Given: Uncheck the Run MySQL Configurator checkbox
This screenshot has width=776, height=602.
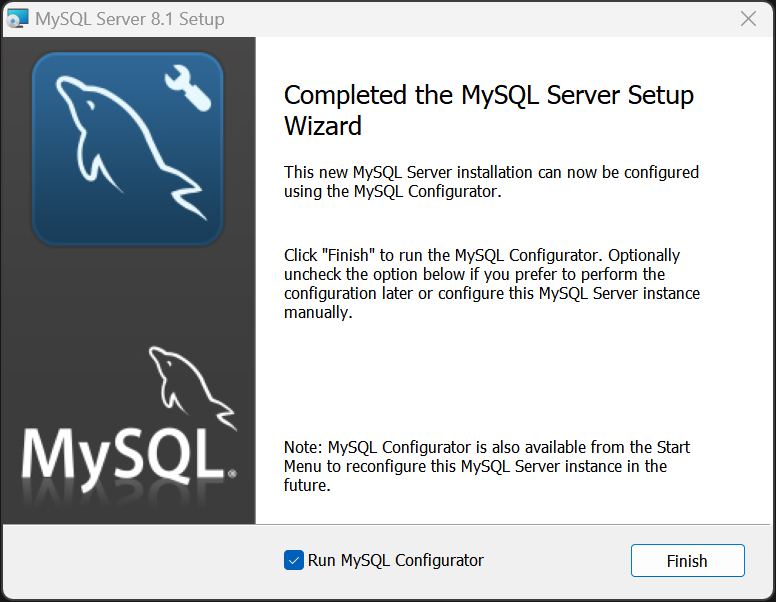Looking at the screenshot, I should click(293, 560).
